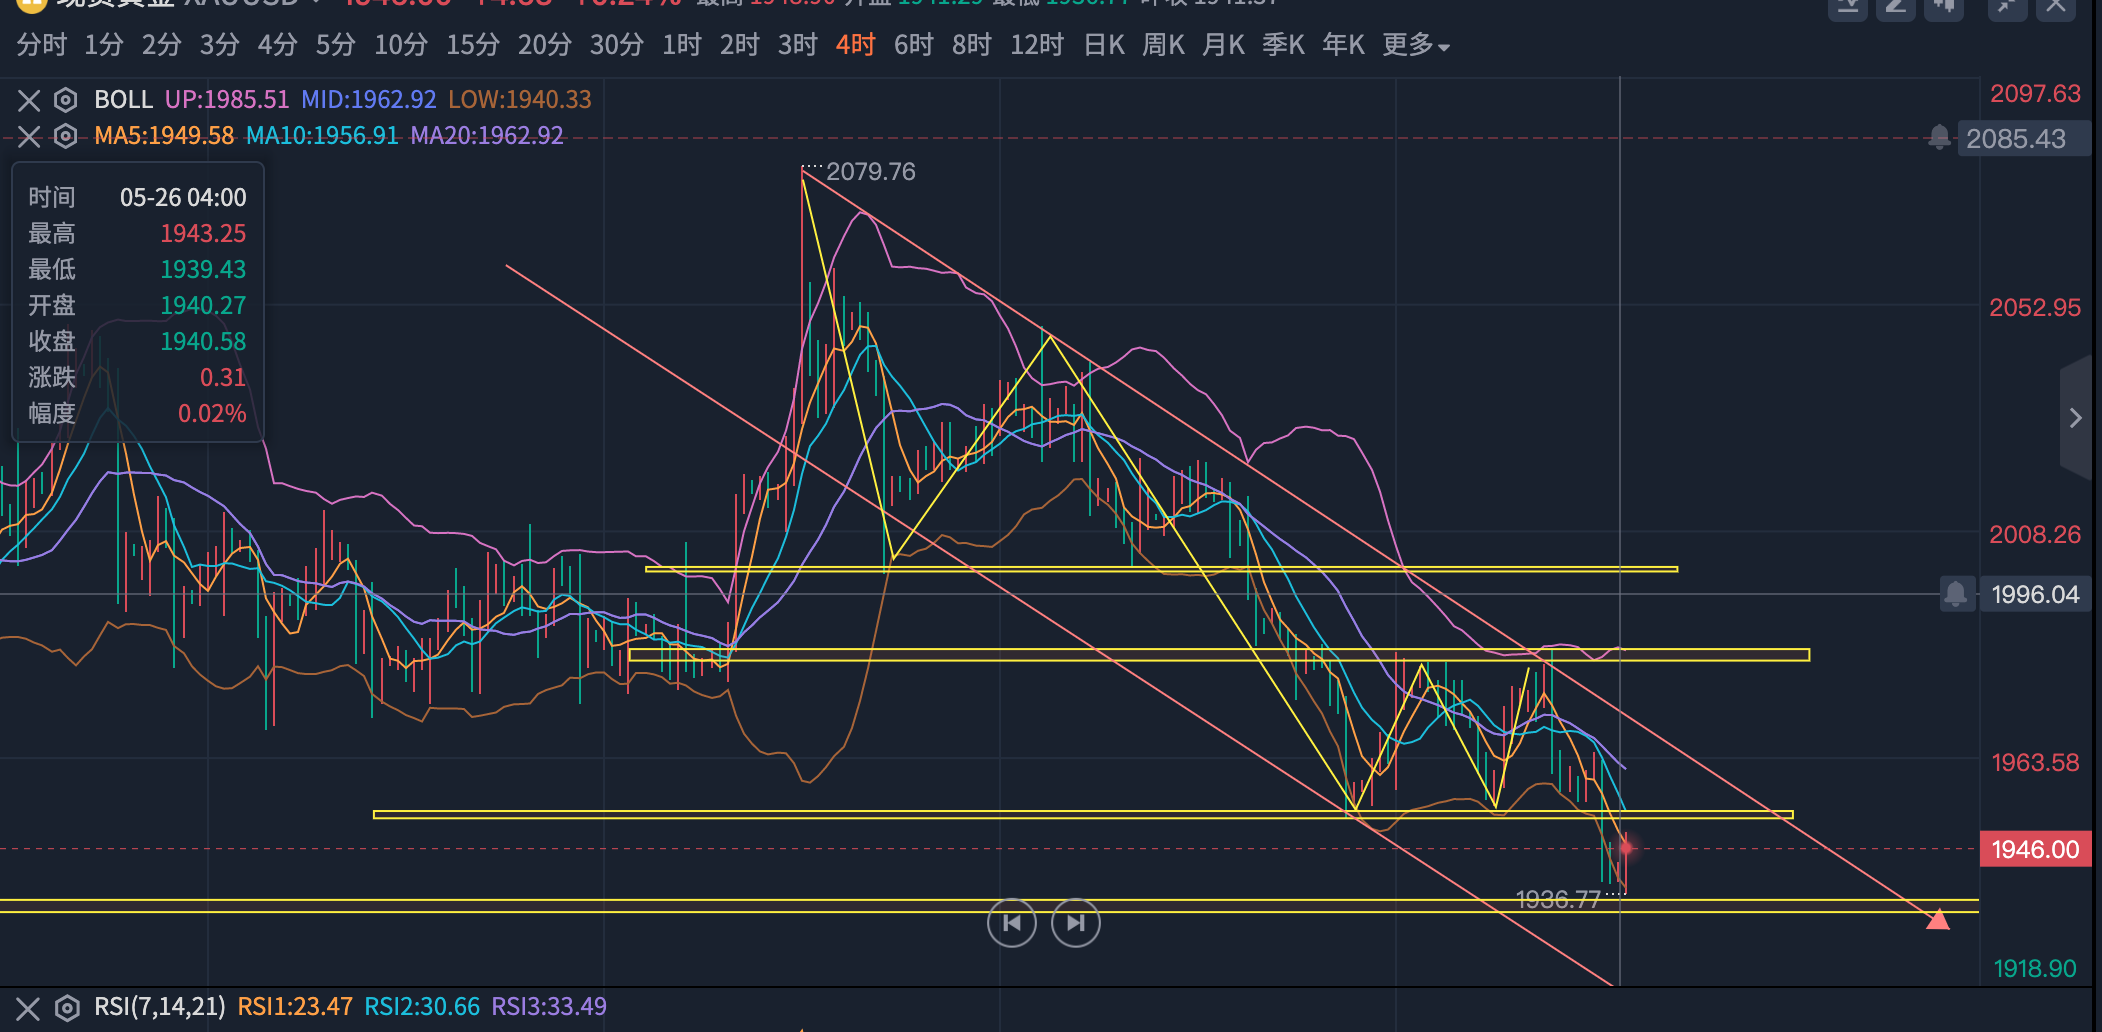Screen dimensions: 2102x1032
Task: Click the 幅度 value 0.02%
Action: click(x=212, y=414)
